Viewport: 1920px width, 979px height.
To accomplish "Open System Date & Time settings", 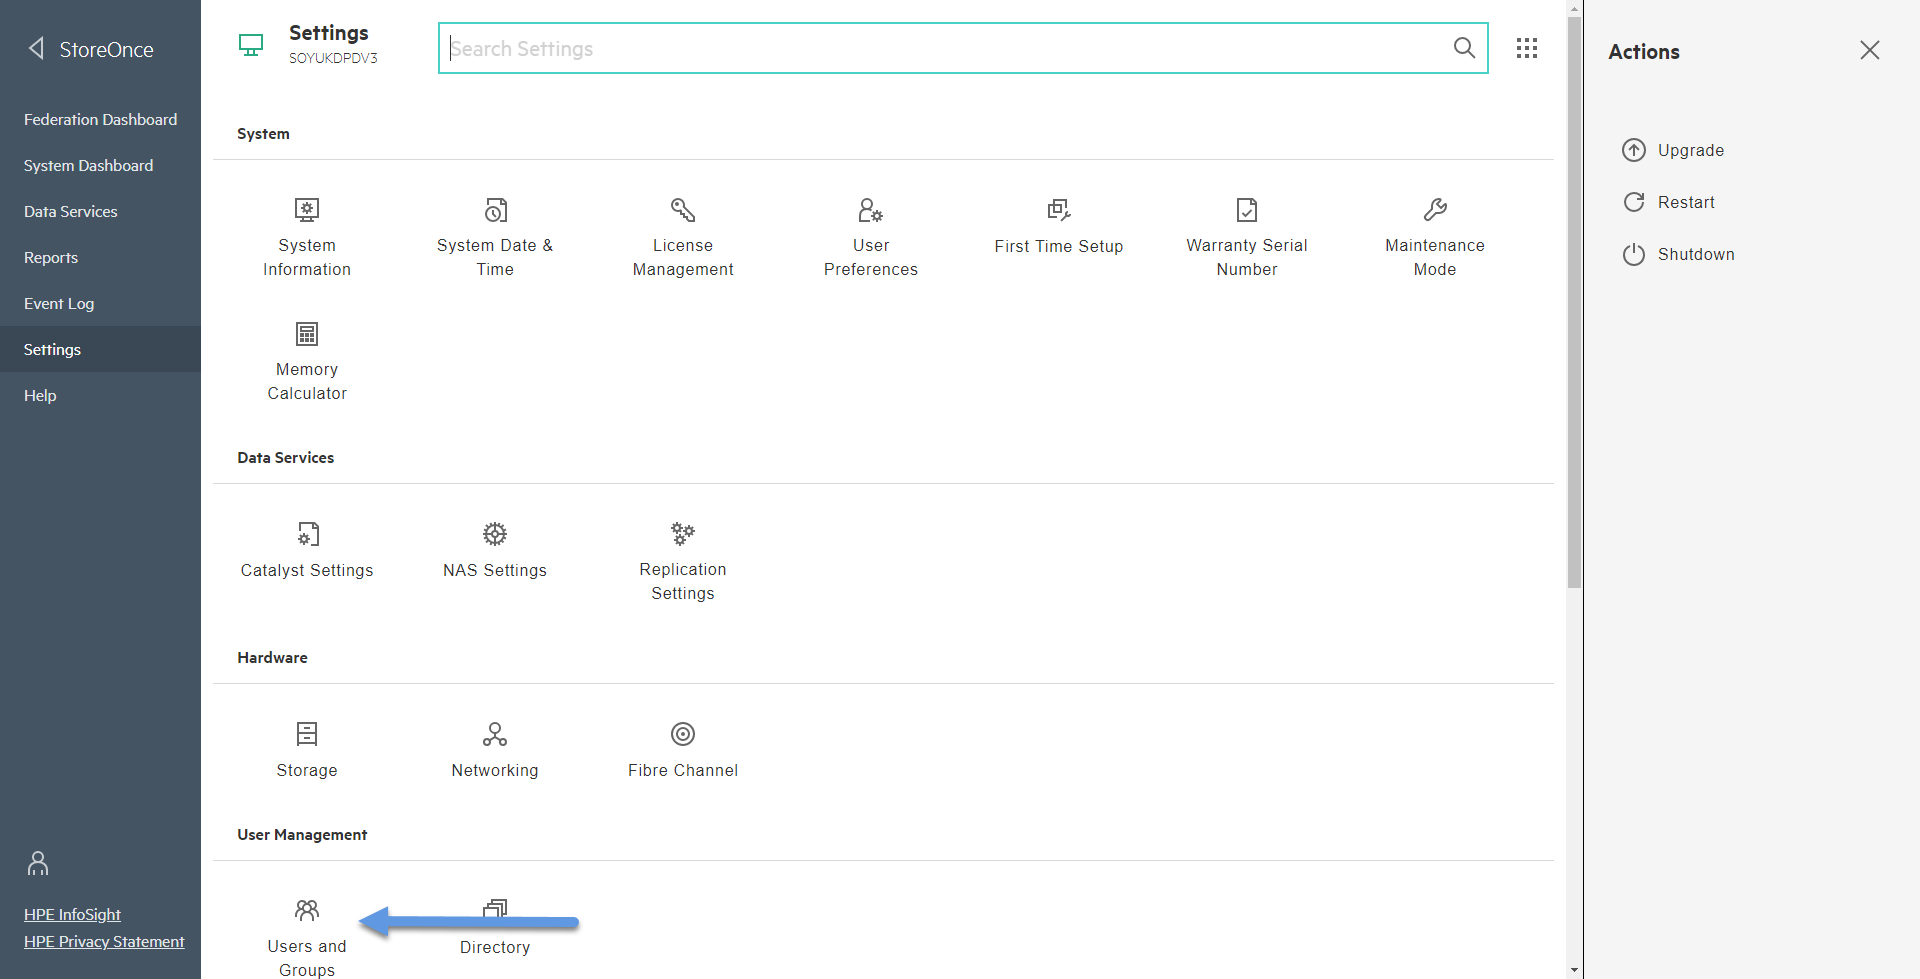I will click(x=495, y=210).
